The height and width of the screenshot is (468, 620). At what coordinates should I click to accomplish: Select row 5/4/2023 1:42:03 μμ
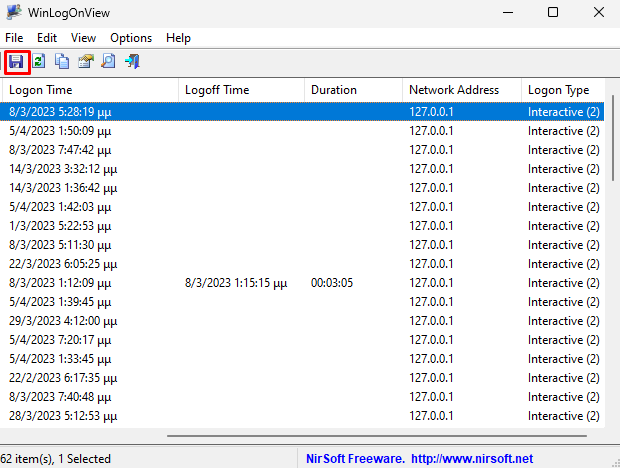(302, 207)
